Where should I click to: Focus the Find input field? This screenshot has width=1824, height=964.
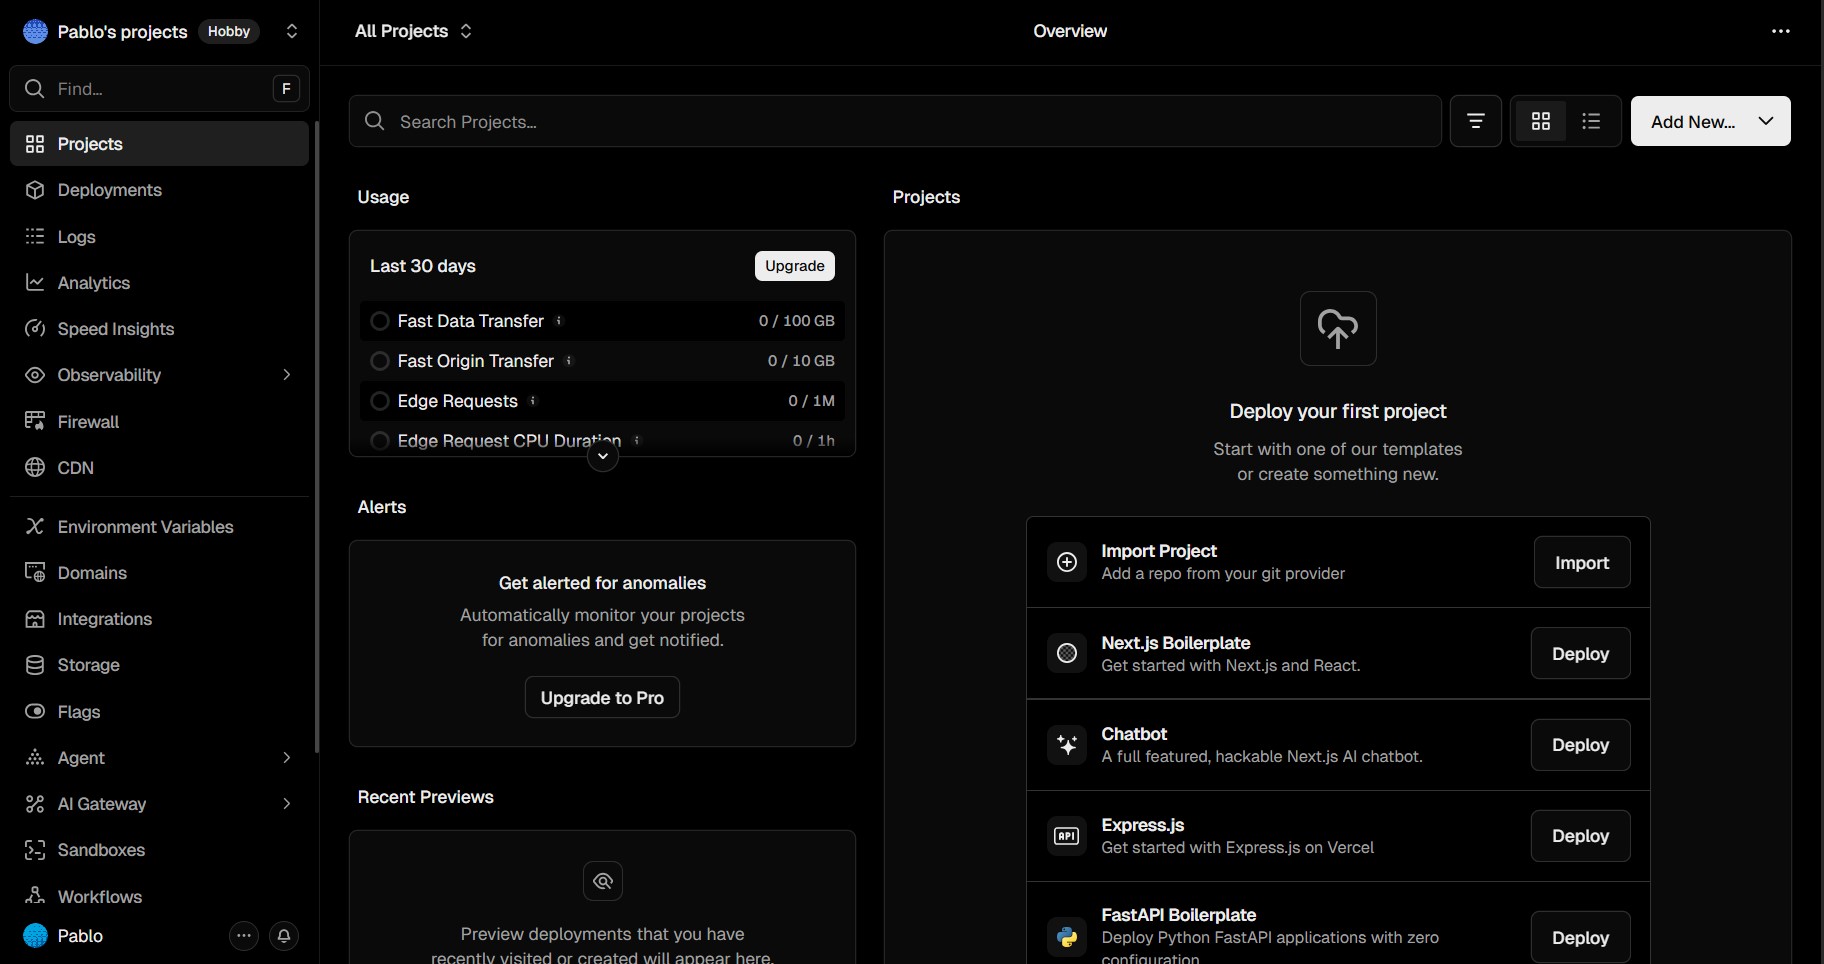160,89
